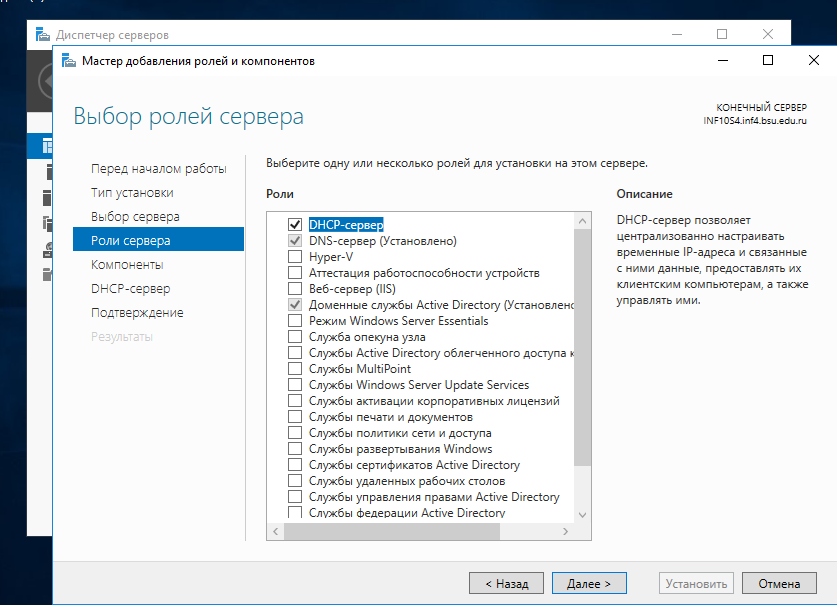Check Службы активации корпоративных лицензий
Screen dimensions: 837x605
coord(295,400)
